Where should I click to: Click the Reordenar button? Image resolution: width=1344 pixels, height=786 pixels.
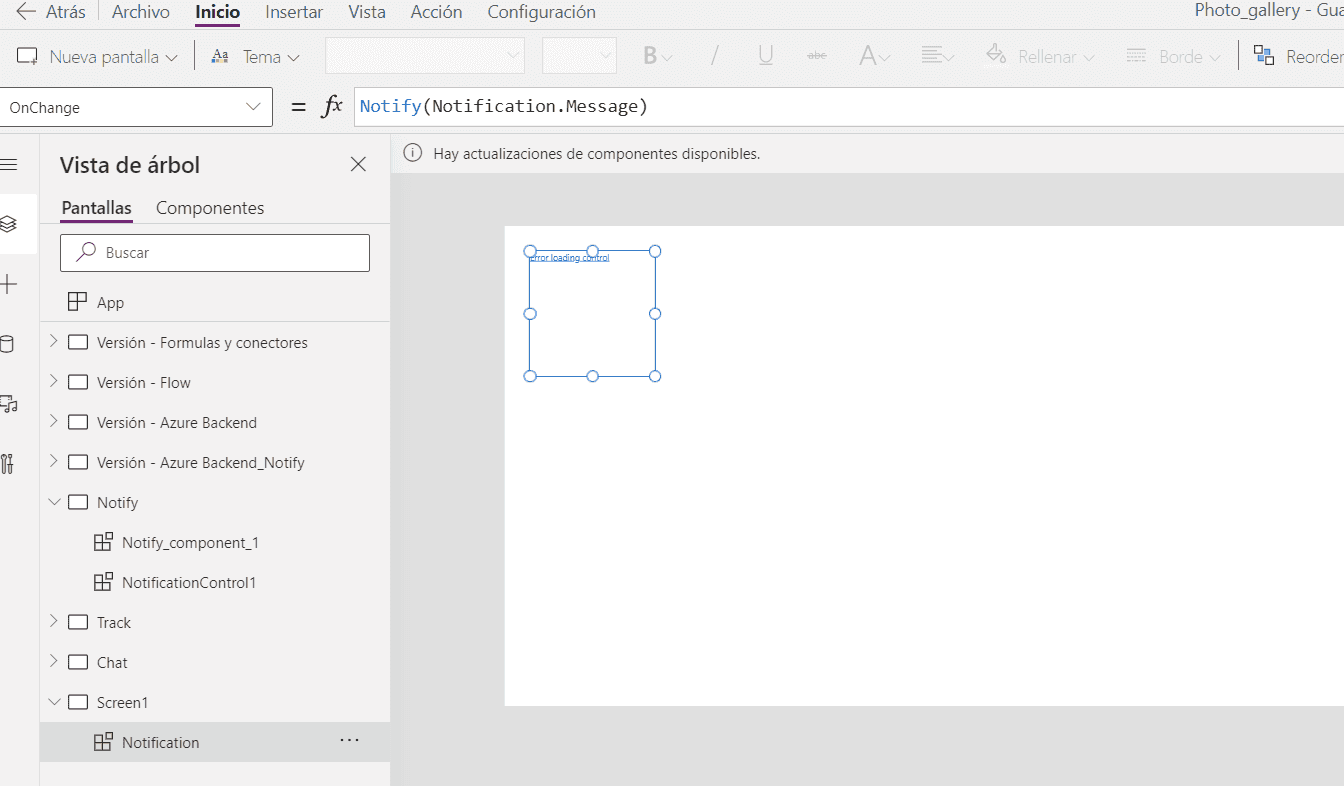(1298, 56)
